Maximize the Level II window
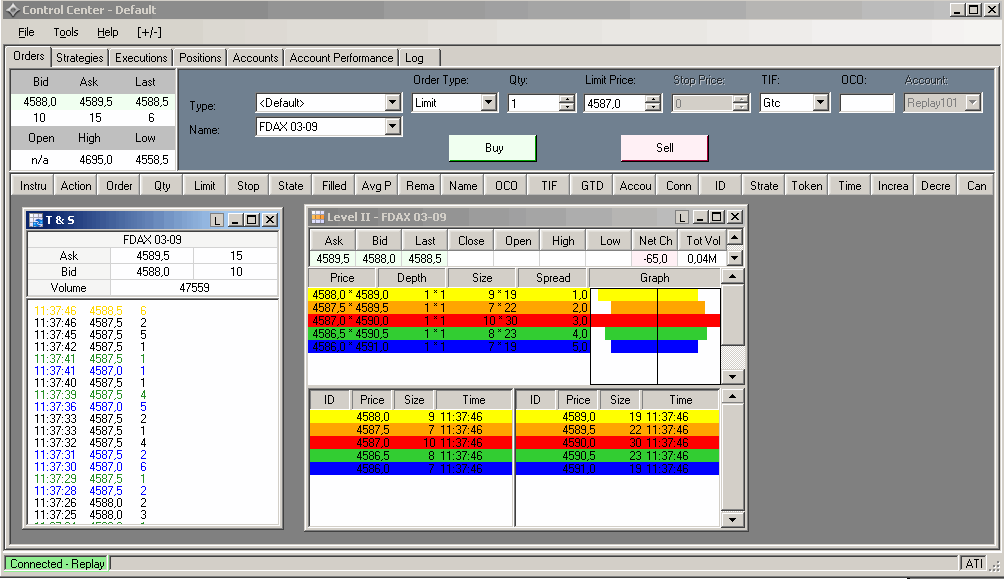 (x=717, y=217)
